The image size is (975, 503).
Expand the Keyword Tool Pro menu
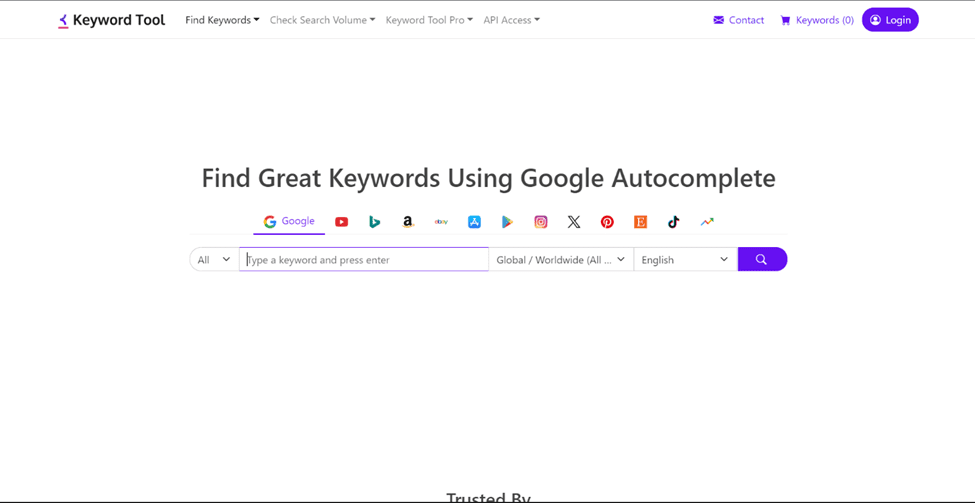click(430, 20)
